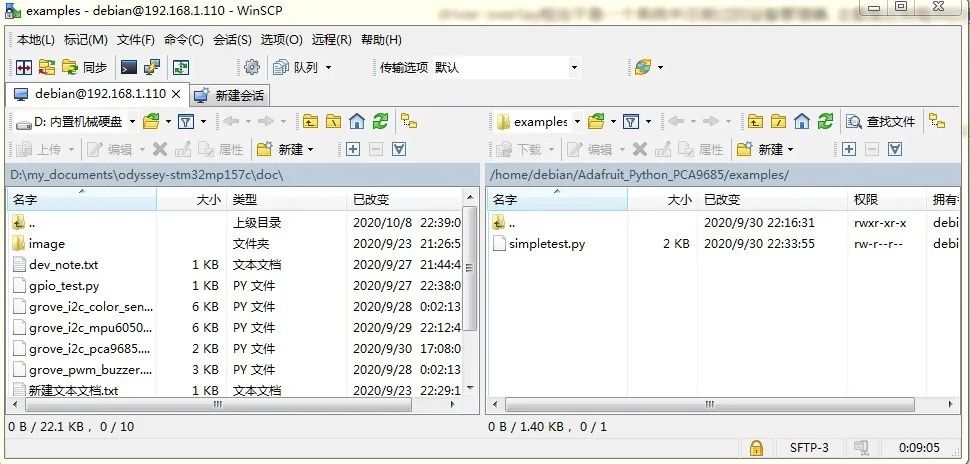Click the local panel plus select-files icon
The image size is (970, 464).
pyautogui.click(x=353, y=149)
